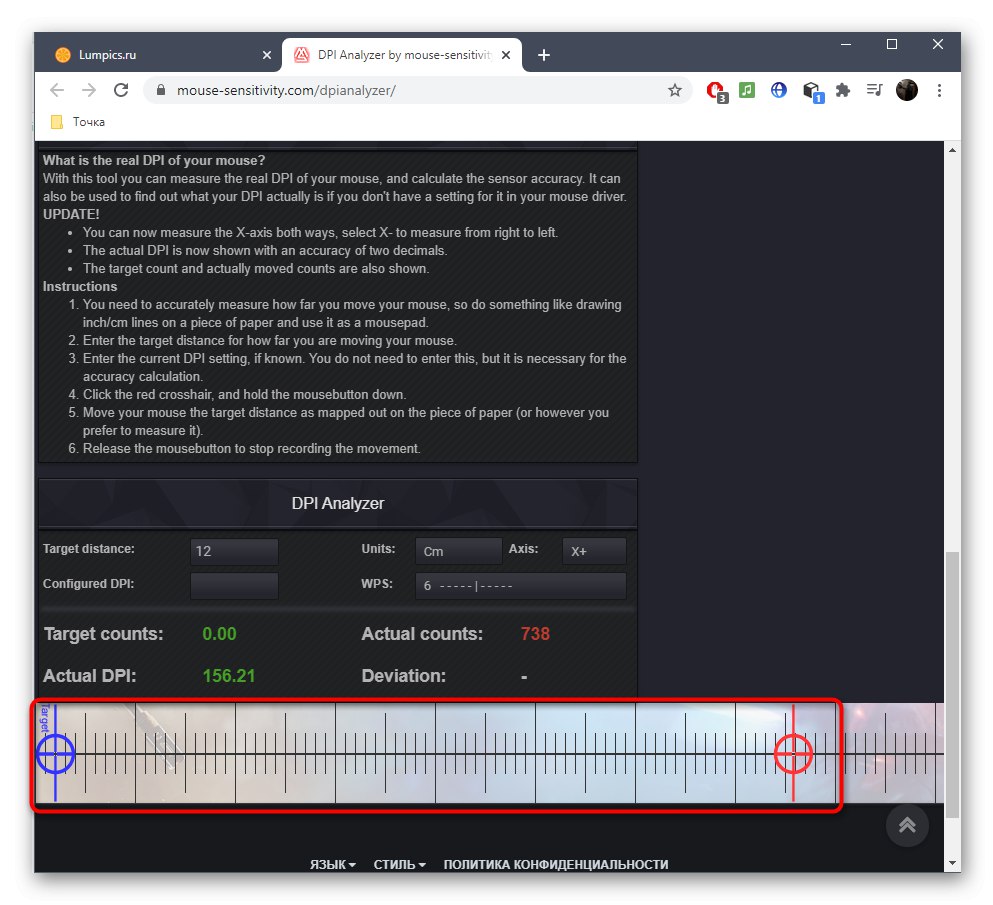
Task: Open the red ad-blocker extension
Action: click(x=716, y=91)
